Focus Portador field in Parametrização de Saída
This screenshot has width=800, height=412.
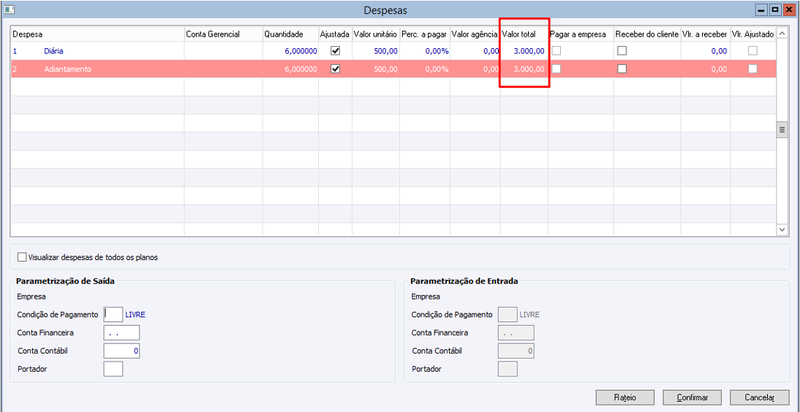click(x=113, y=369)
